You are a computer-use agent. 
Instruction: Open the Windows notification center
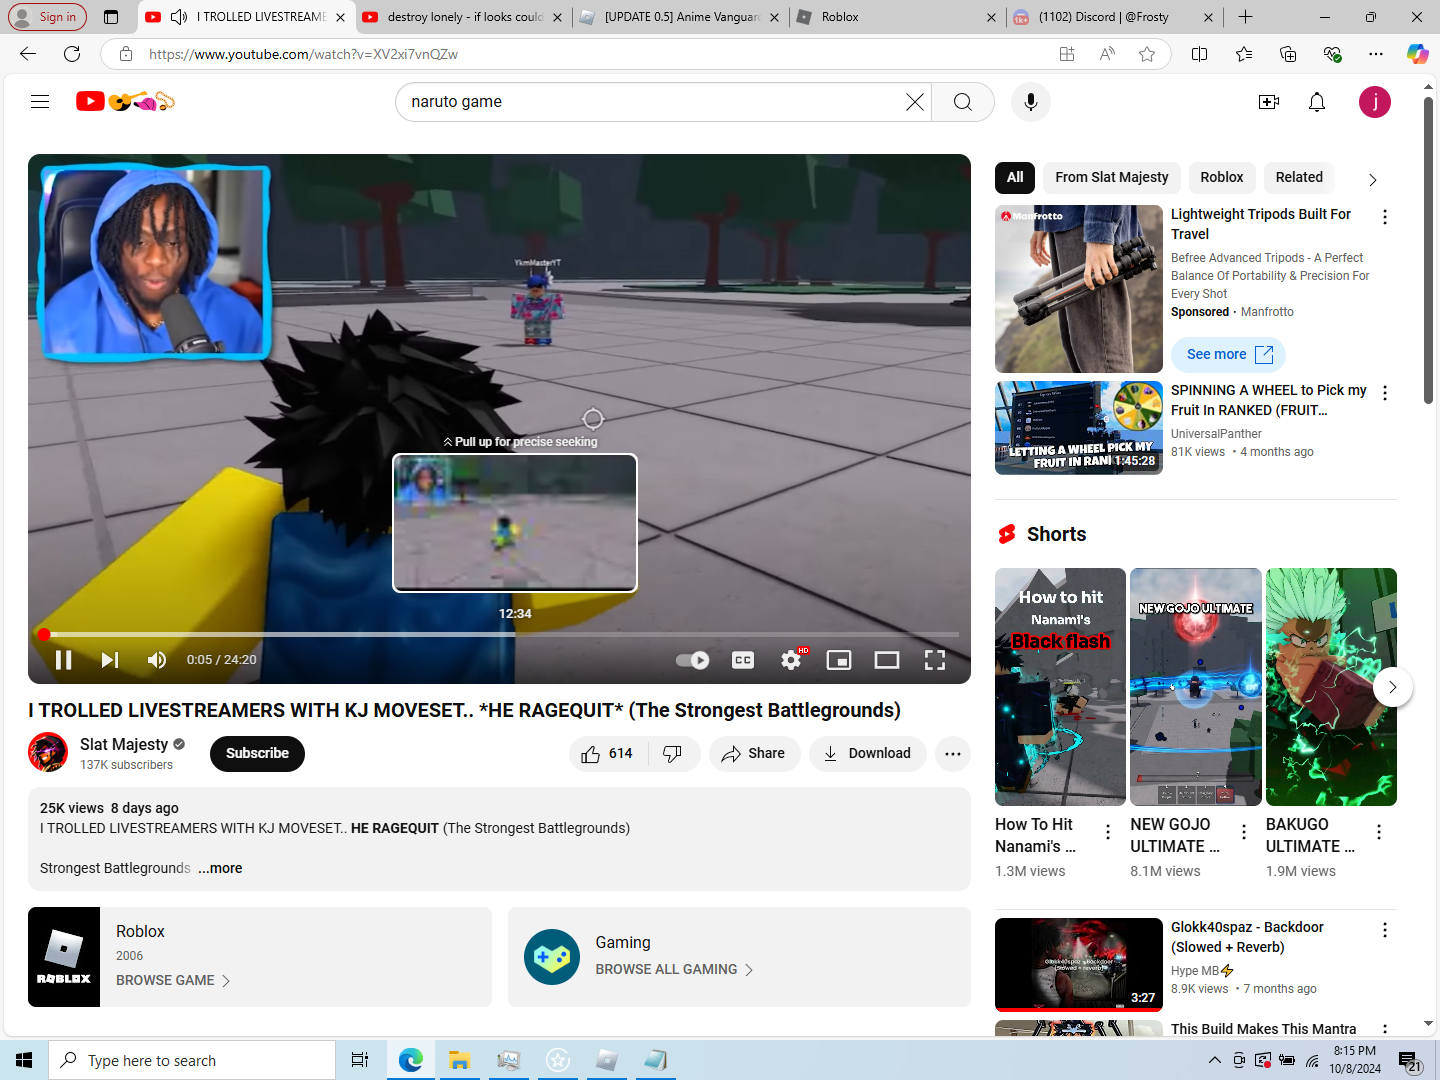(x=1410, y=1061)
